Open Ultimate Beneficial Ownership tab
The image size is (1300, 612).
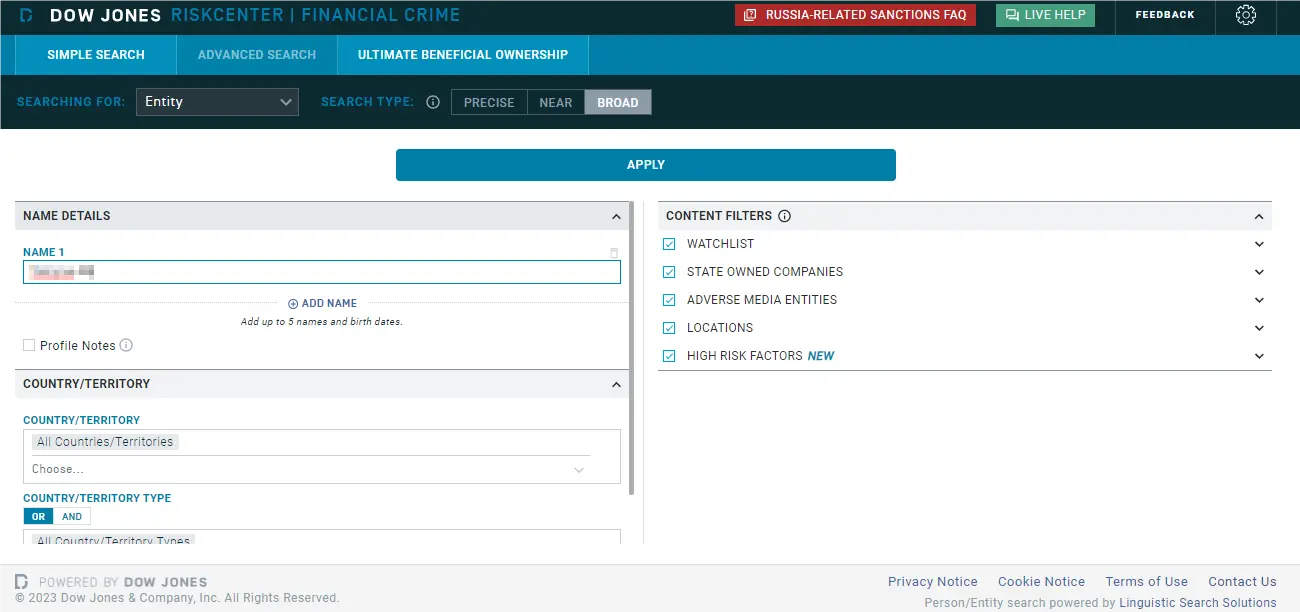pos(463,55)
